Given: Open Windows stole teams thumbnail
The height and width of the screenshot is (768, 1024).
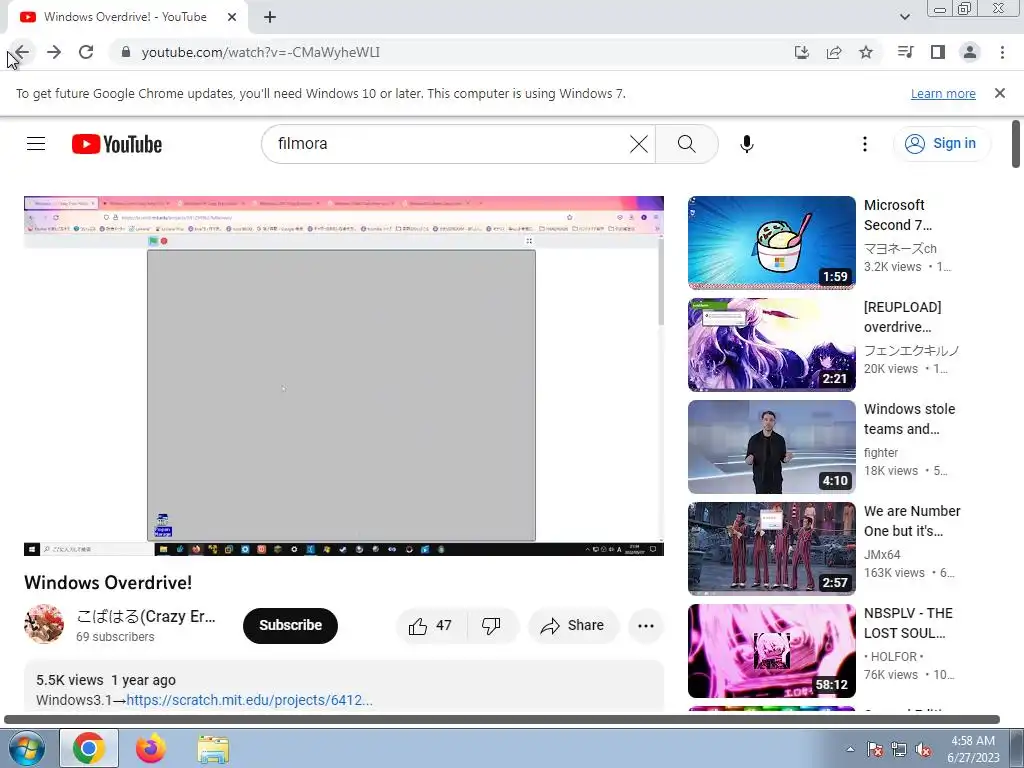Looking at the screenshot, I should pos(771,447).
